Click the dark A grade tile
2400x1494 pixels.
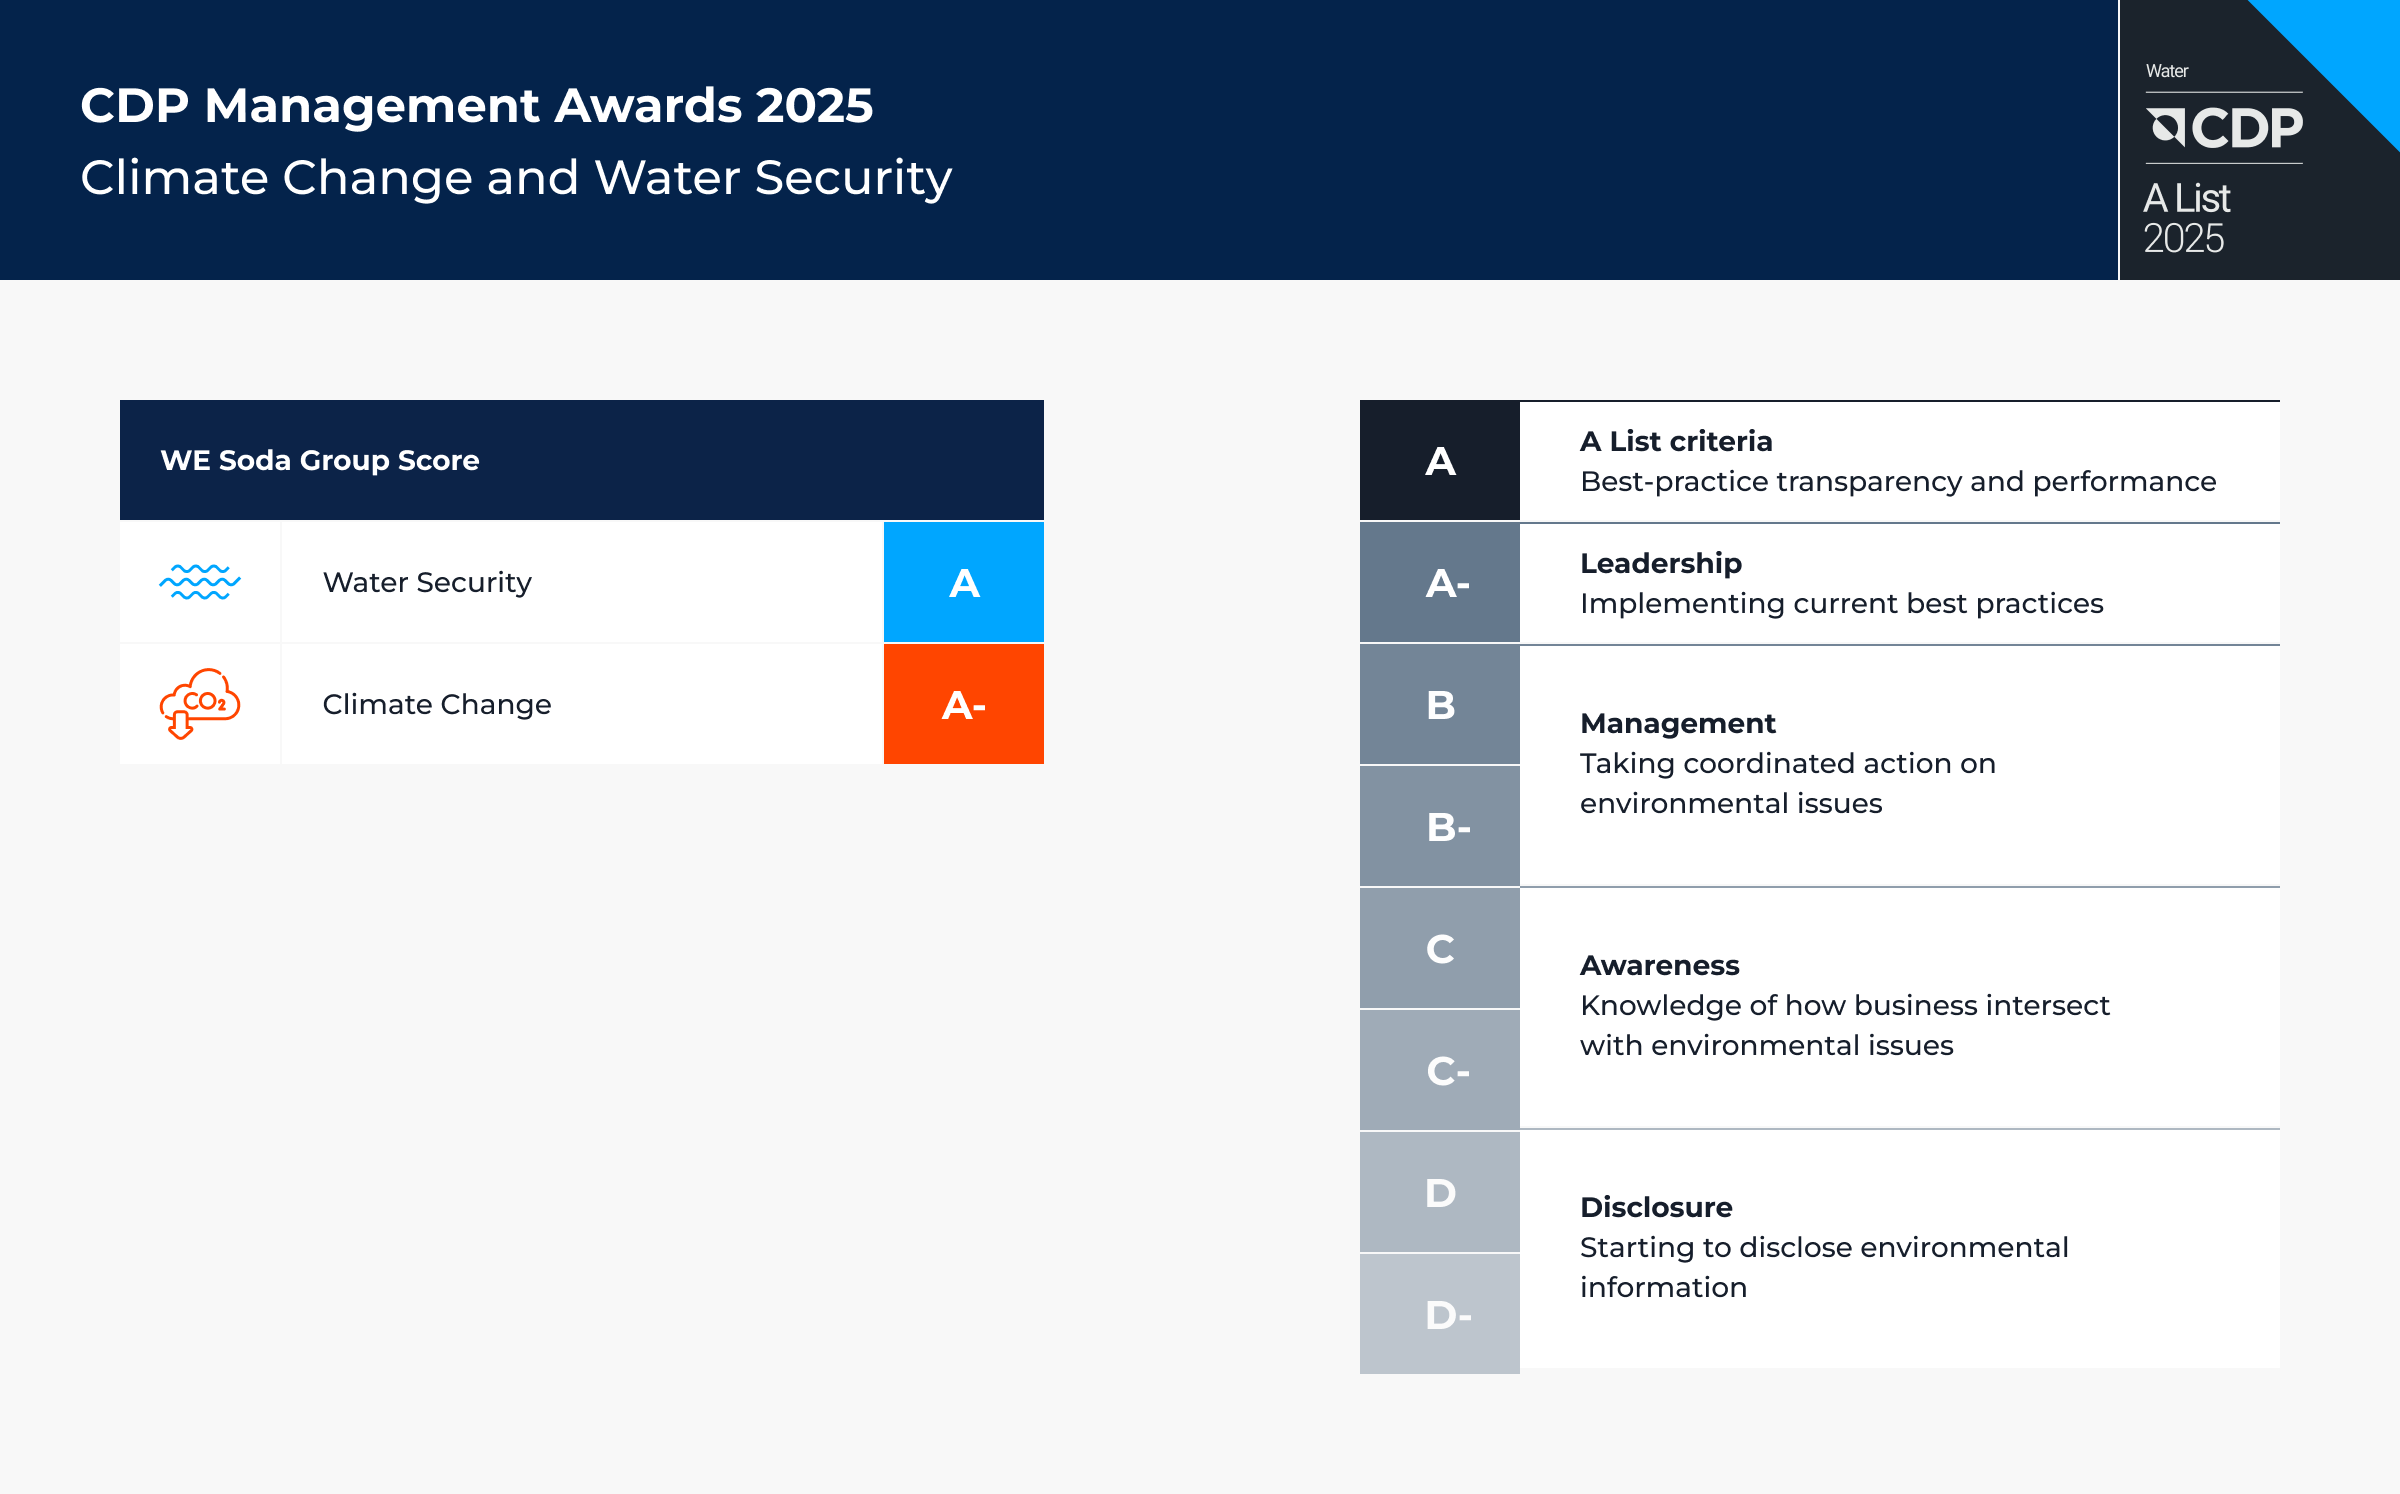1439,461
